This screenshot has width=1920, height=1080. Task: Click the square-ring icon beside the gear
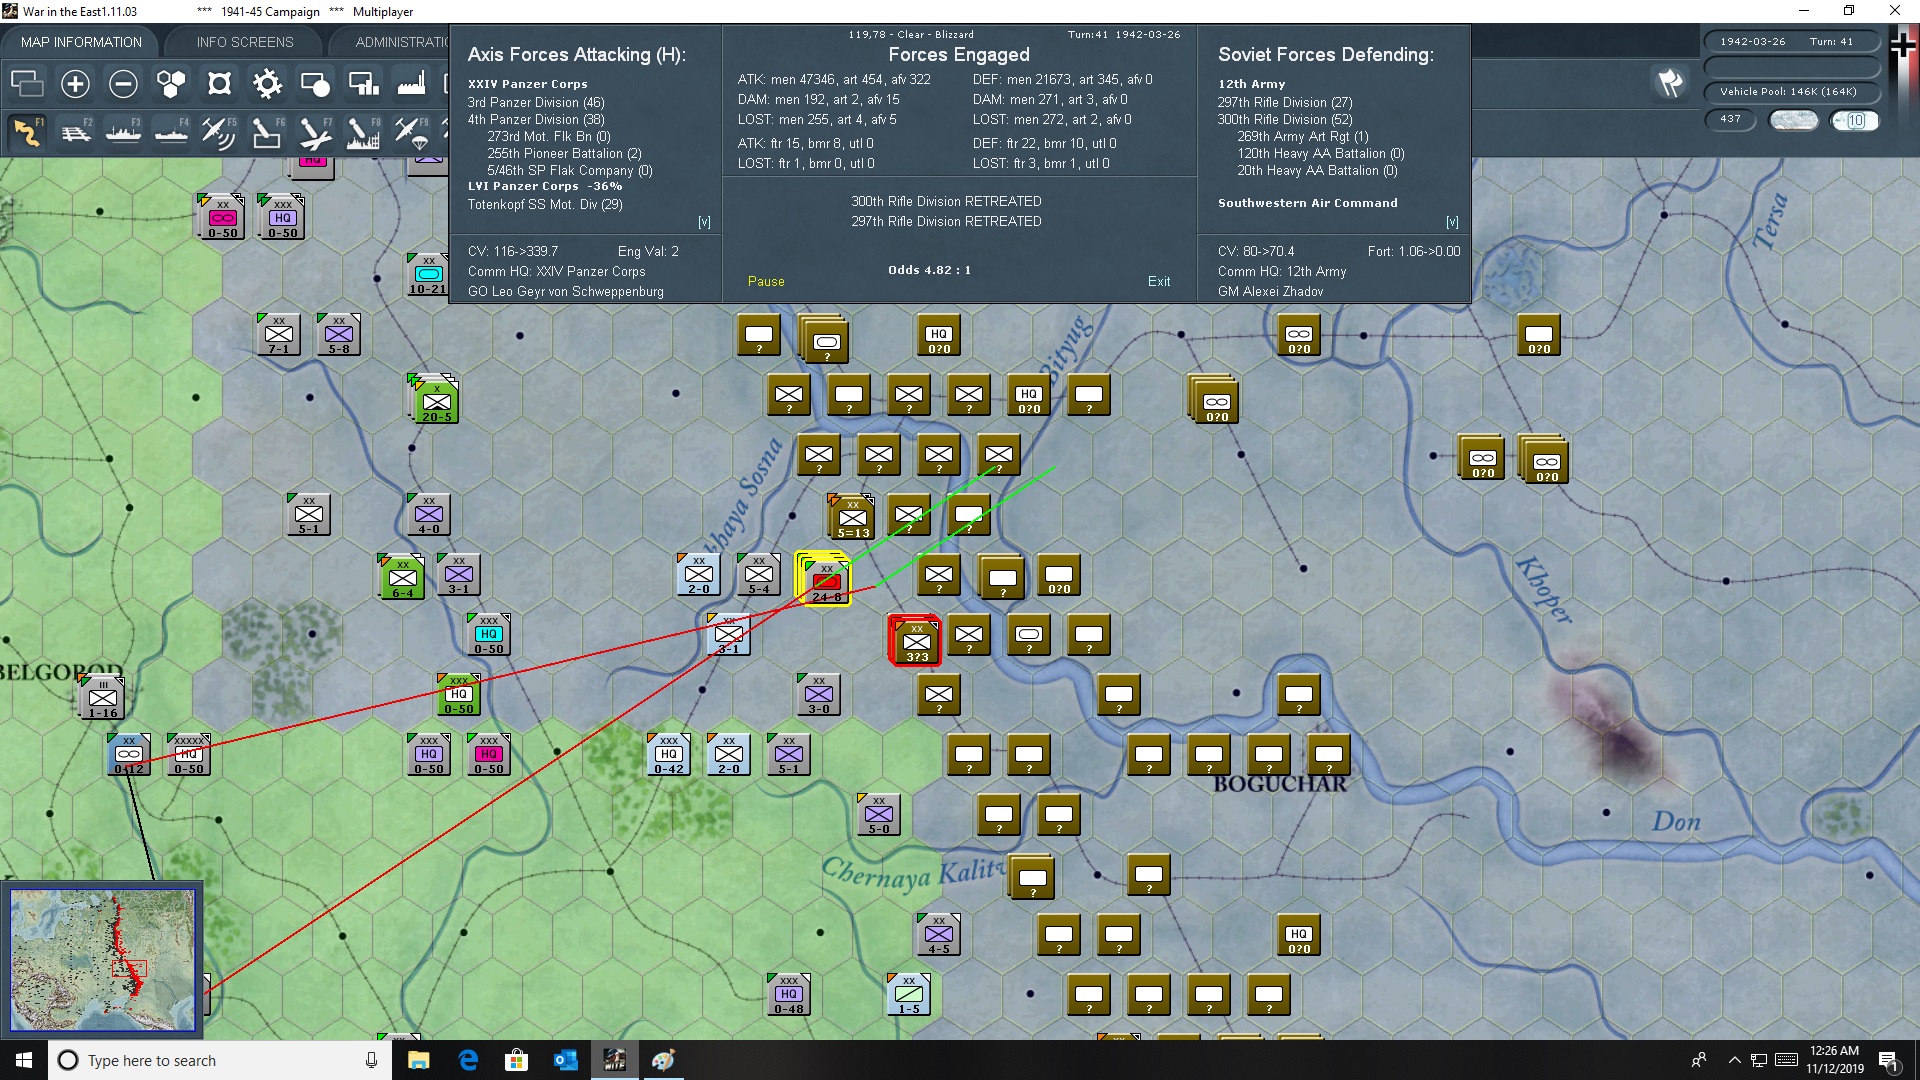219,84
